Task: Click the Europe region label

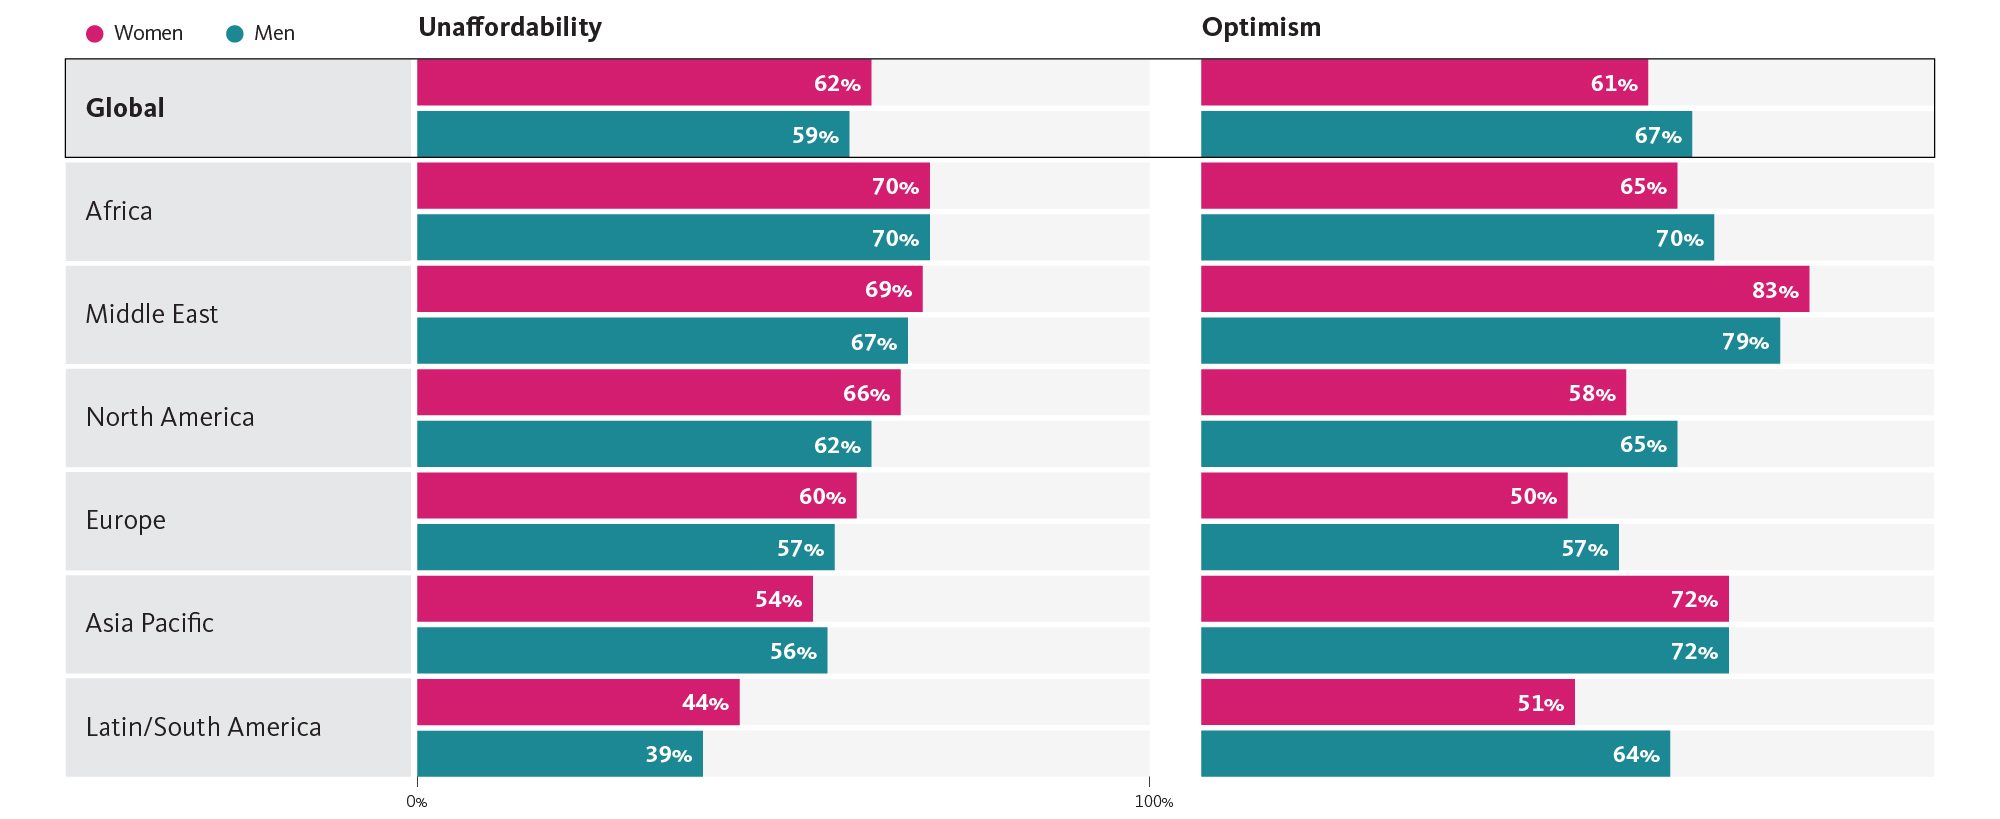Action: pyautogui.click(x=126, y=520)
